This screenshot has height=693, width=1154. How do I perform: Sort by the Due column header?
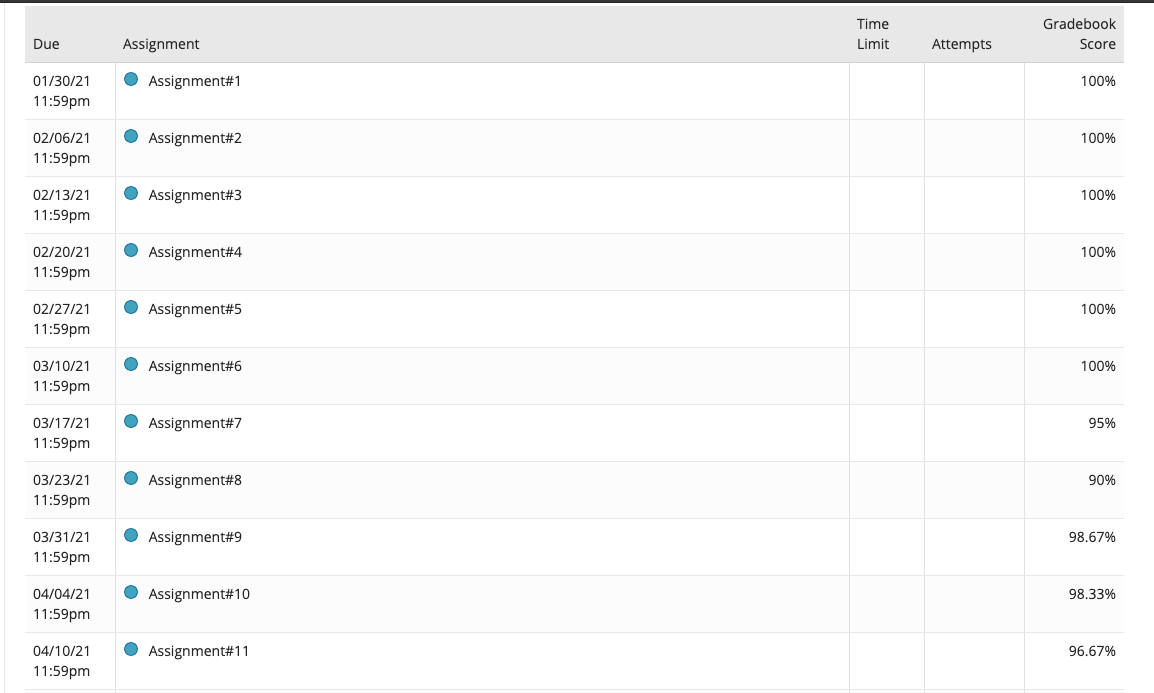pyautogui.click(x=46, y=44)
